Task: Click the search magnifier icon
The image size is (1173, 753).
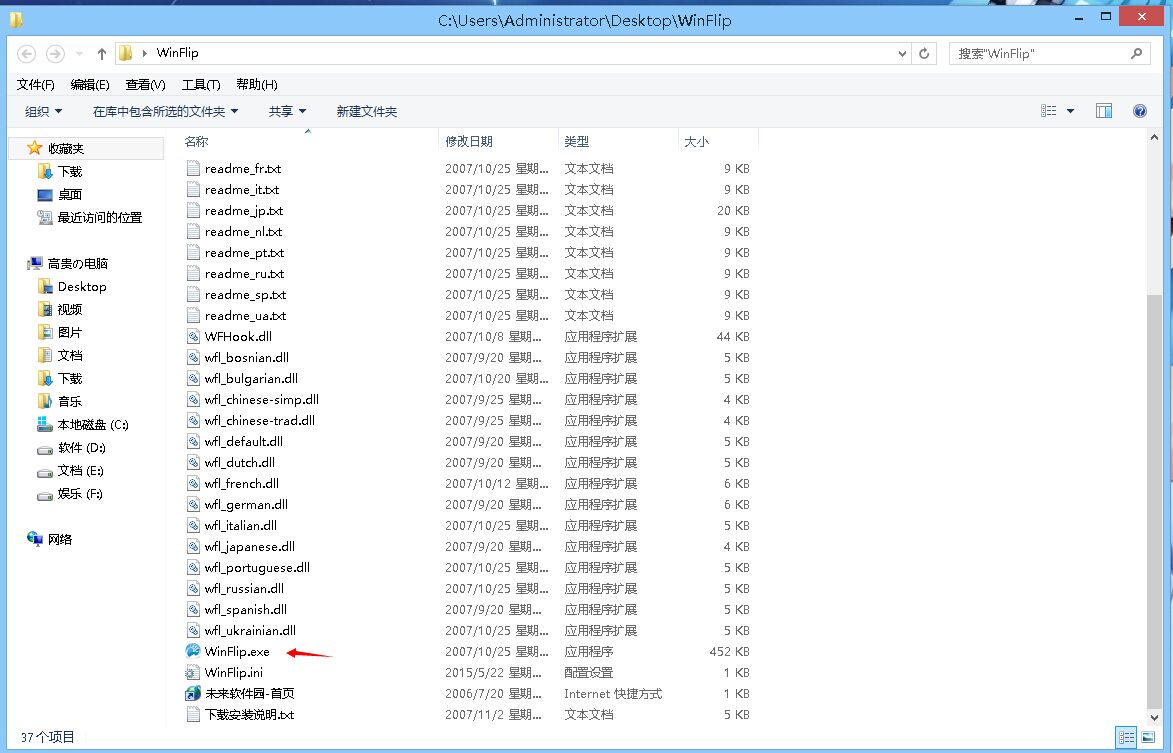Action: (1136, 53)
